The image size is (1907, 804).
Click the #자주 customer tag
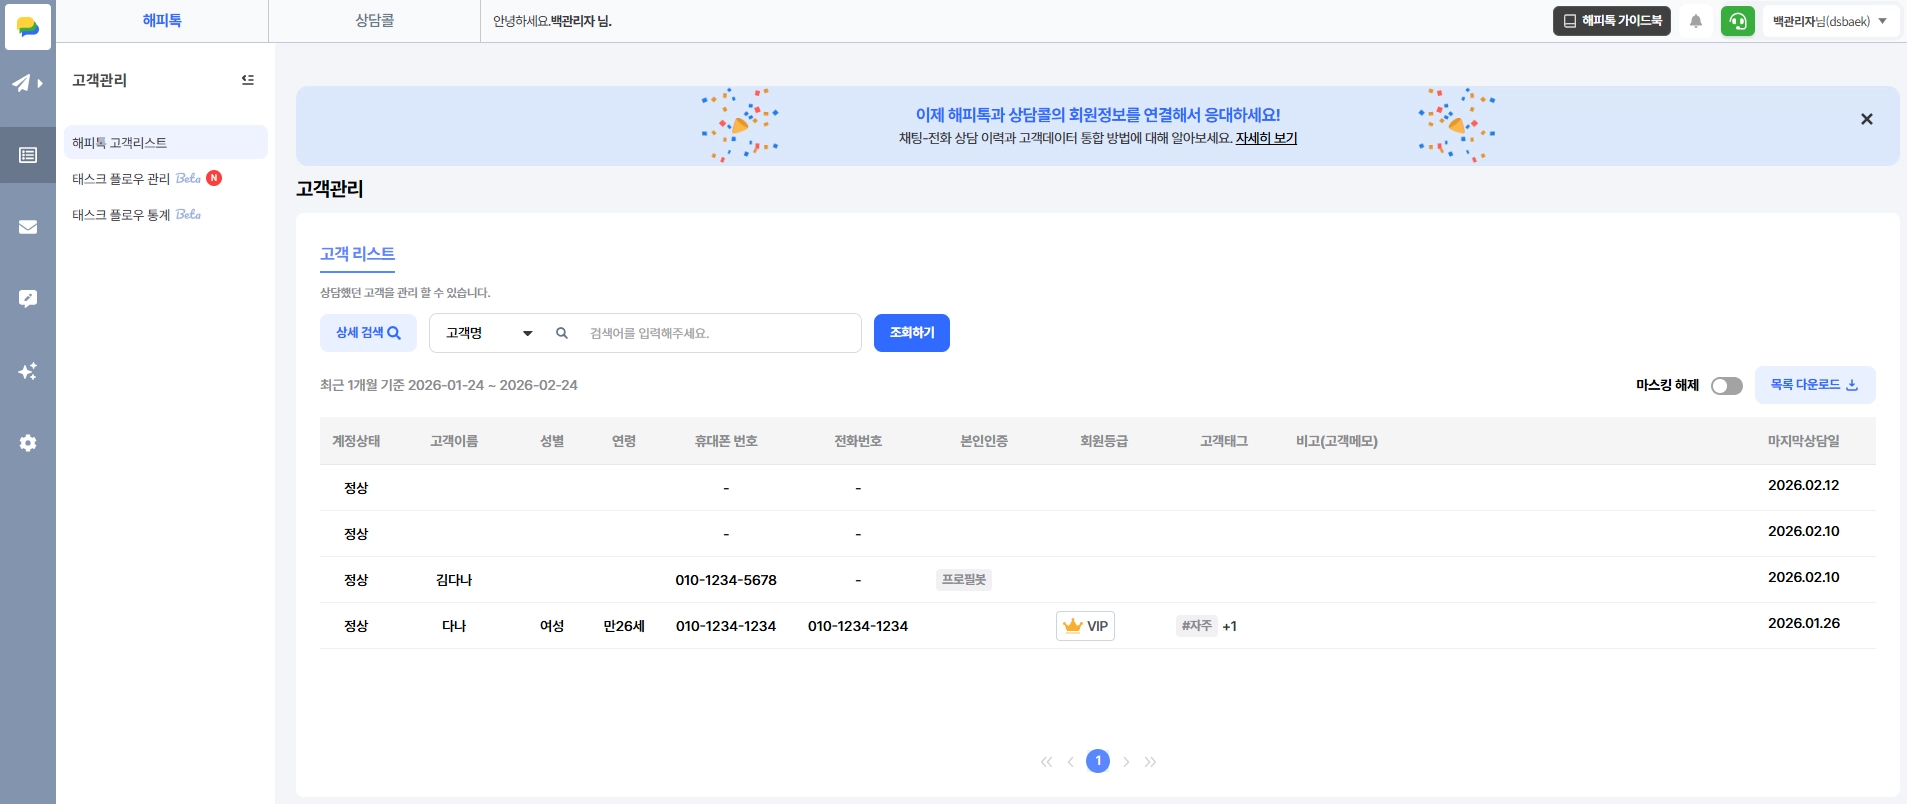[x=1197, y=626]
